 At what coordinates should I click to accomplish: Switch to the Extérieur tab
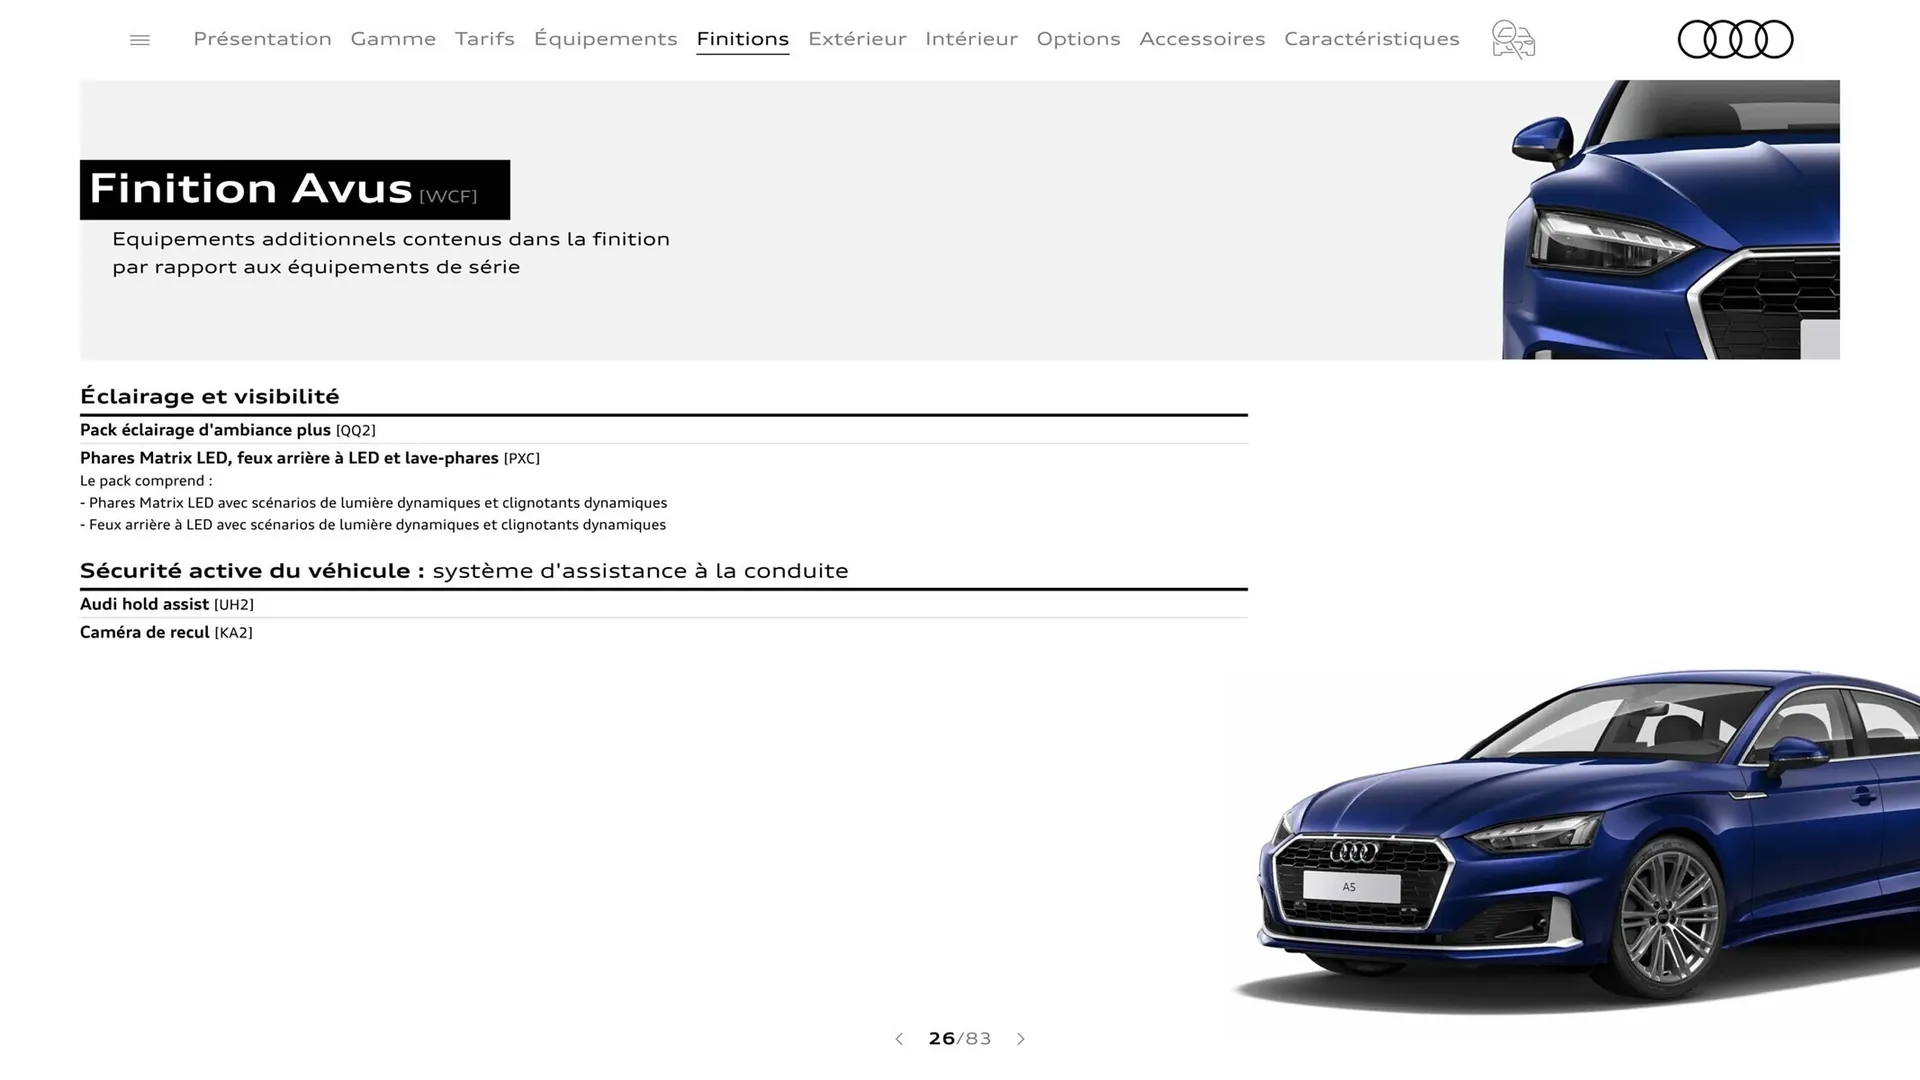pyautogui.click(x=857, y=39)
